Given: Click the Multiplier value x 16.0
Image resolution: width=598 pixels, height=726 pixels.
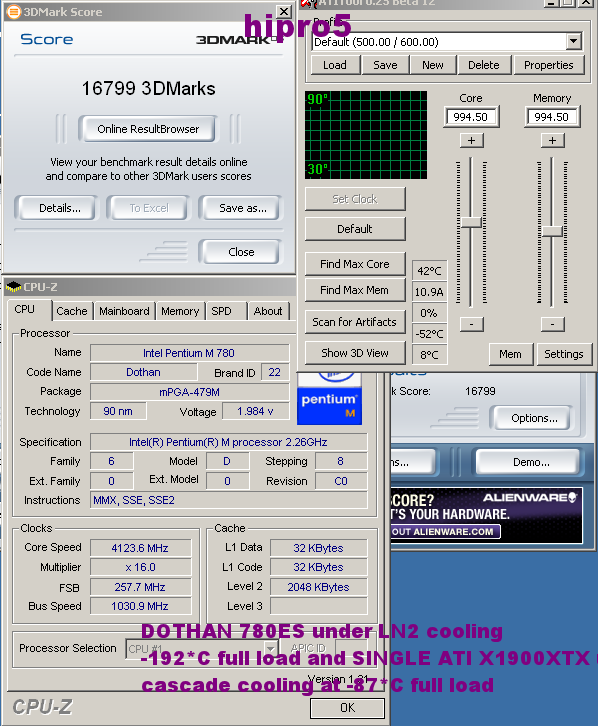Looking at the screenshot, I should point(140,567).
